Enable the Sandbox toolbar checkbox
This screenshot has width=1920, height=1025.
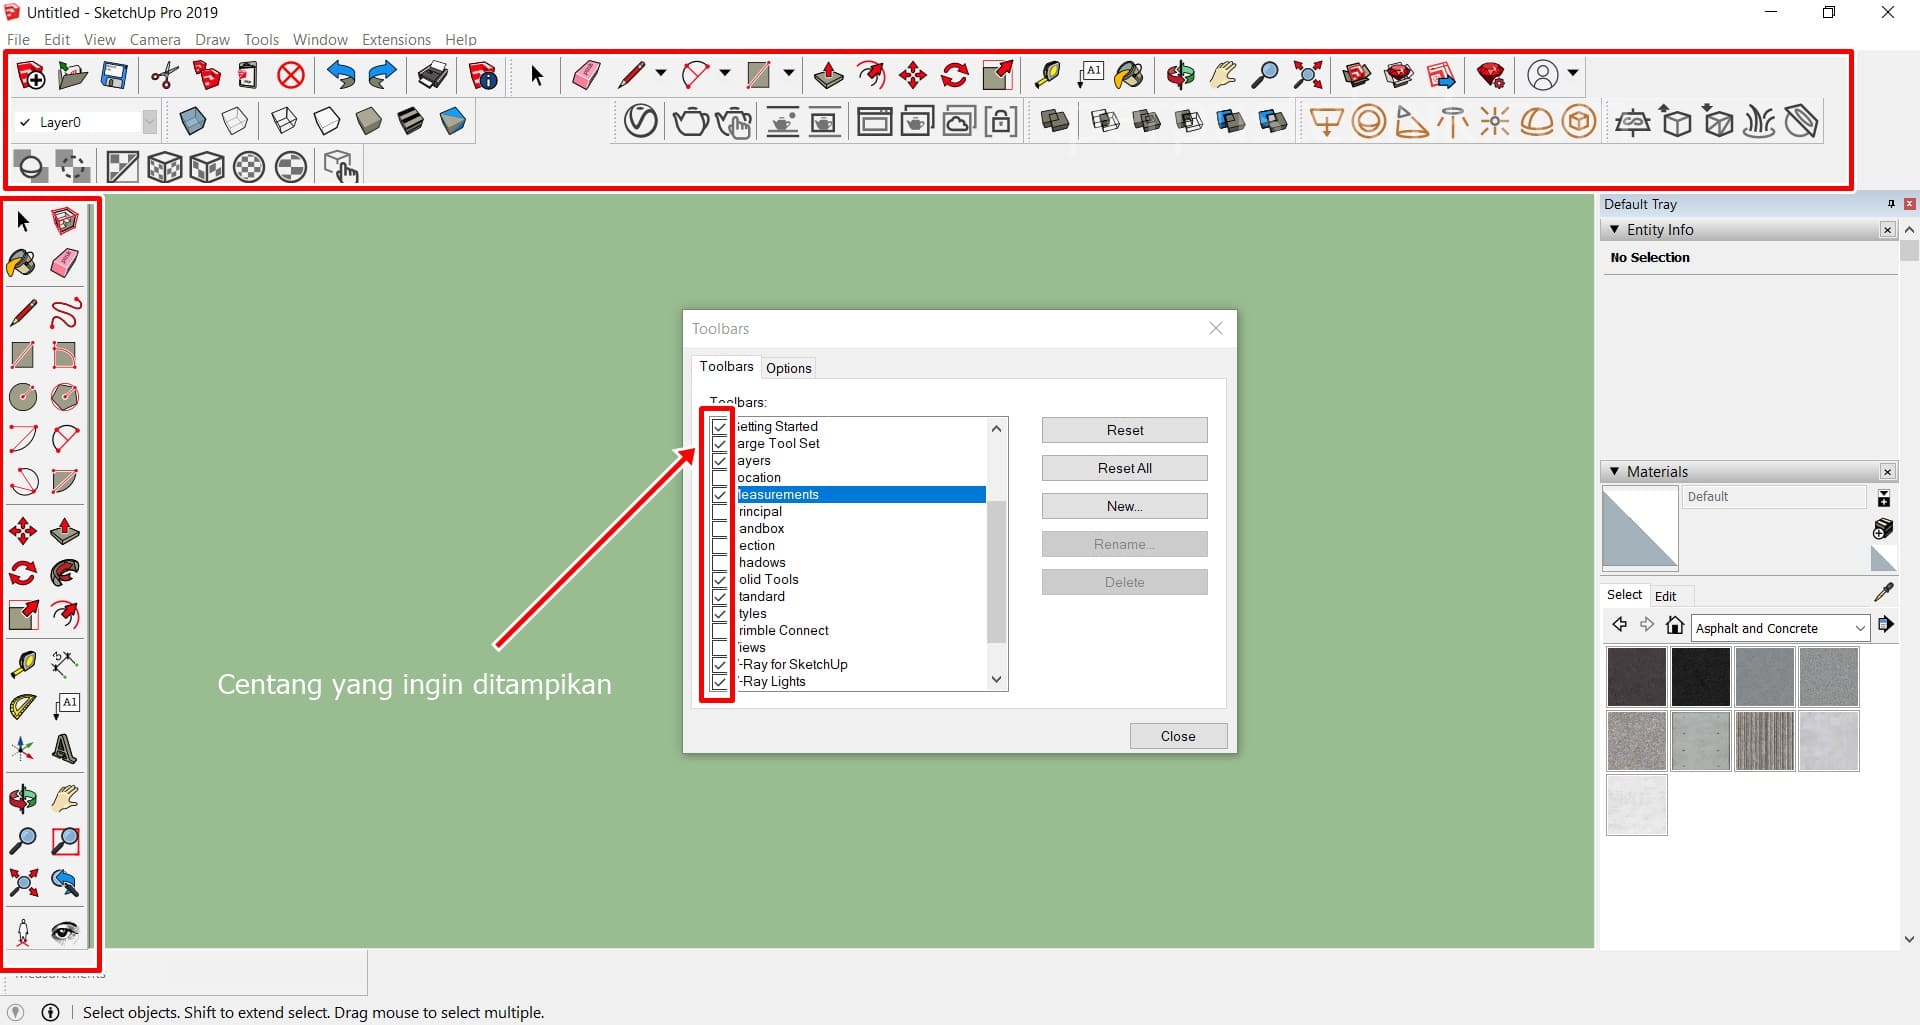(x=719, y=529)
